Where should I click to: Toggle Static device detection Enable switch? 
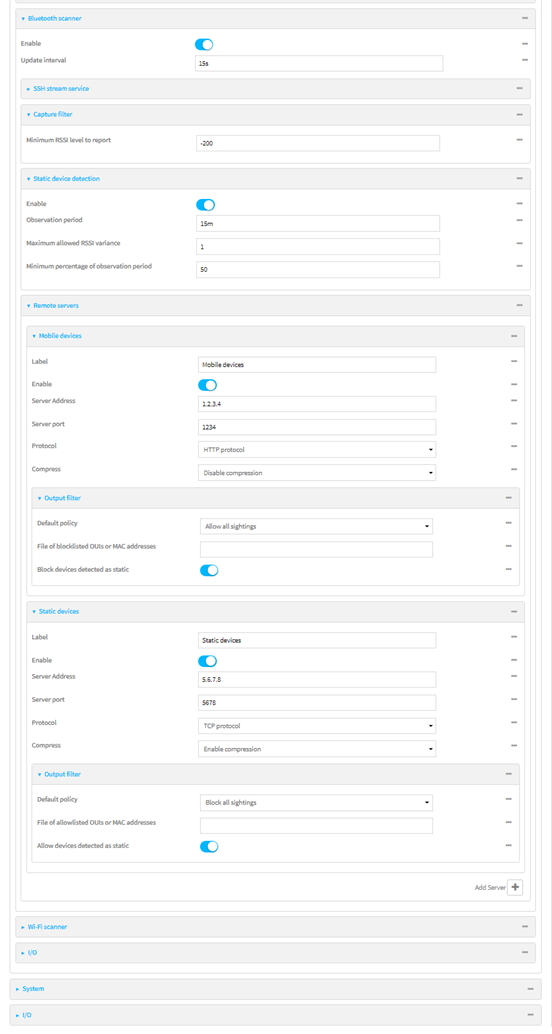coord(206,205)
